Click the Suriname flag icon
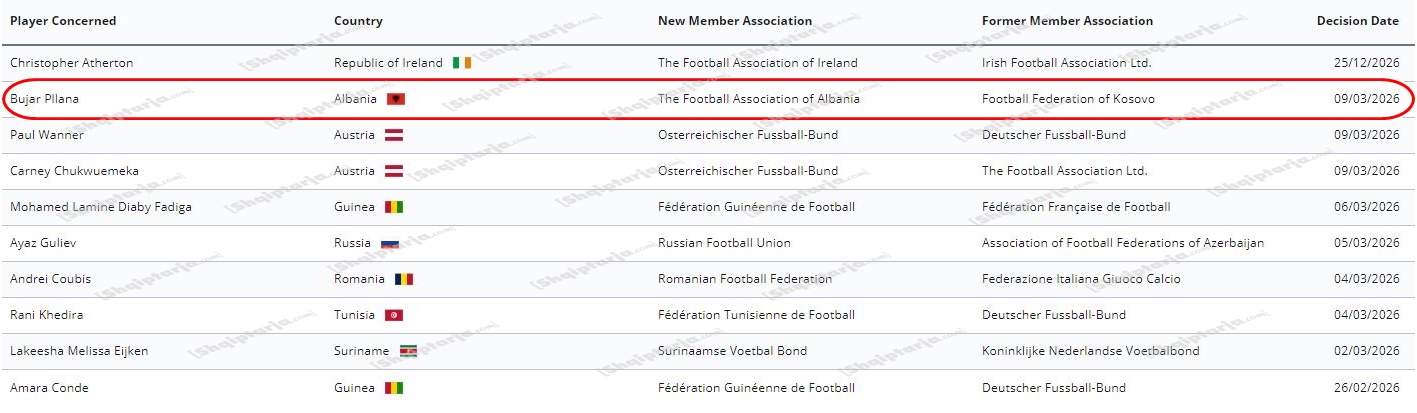The width and height of the screenshot is (1417, 413). 408,351
